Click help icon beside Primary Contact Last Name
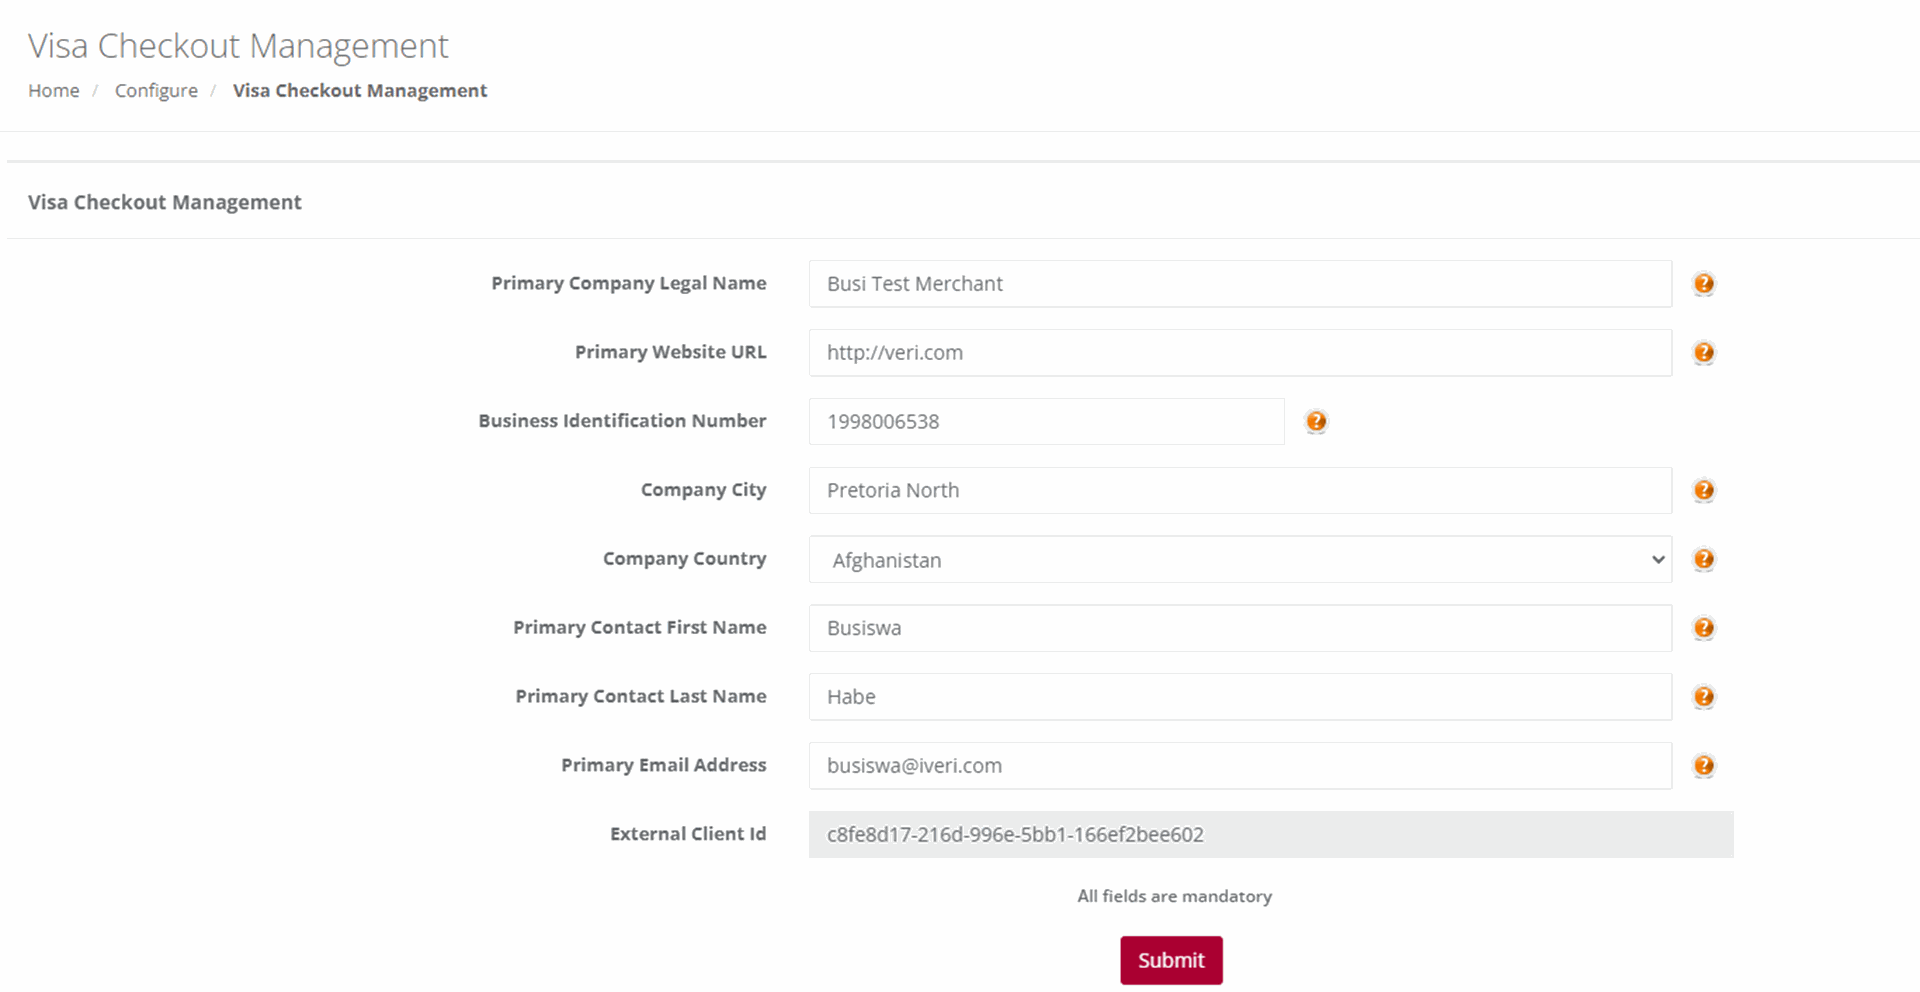This screenshot has height=992, width=1920. (x=1704, y=697)
